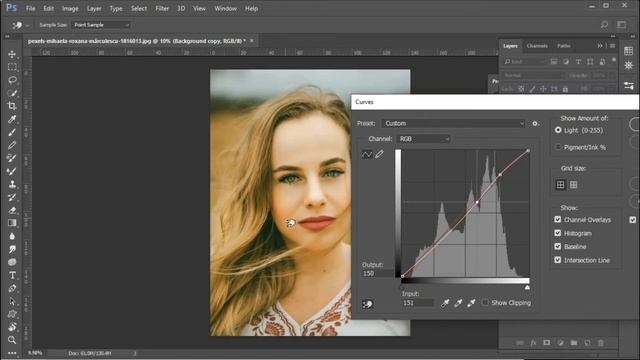The image size is (640, 360).
Task: Open the tool preset picker arrow
Action: (27, 25)
